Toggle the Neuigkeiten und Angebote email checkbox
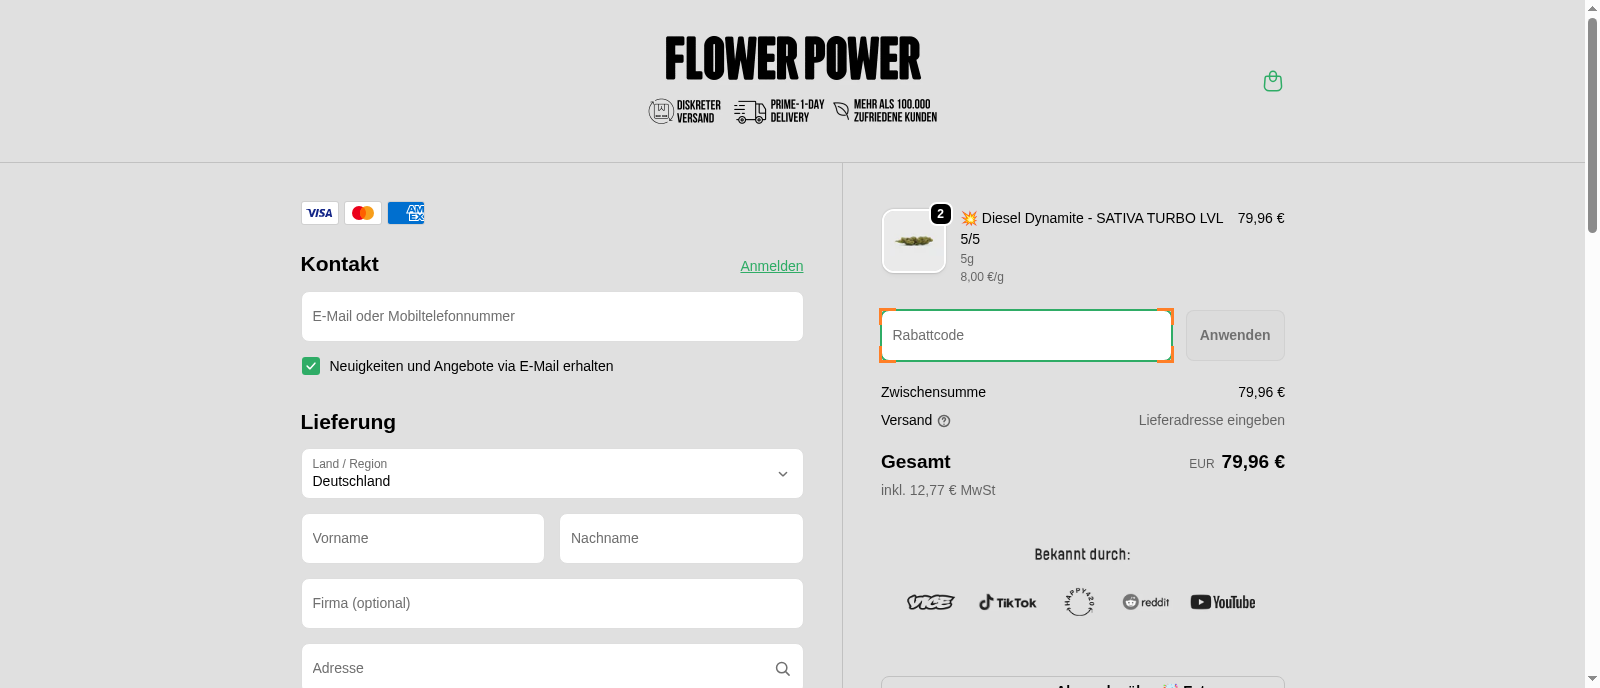 pyautogui.click(x=311, y=366)
